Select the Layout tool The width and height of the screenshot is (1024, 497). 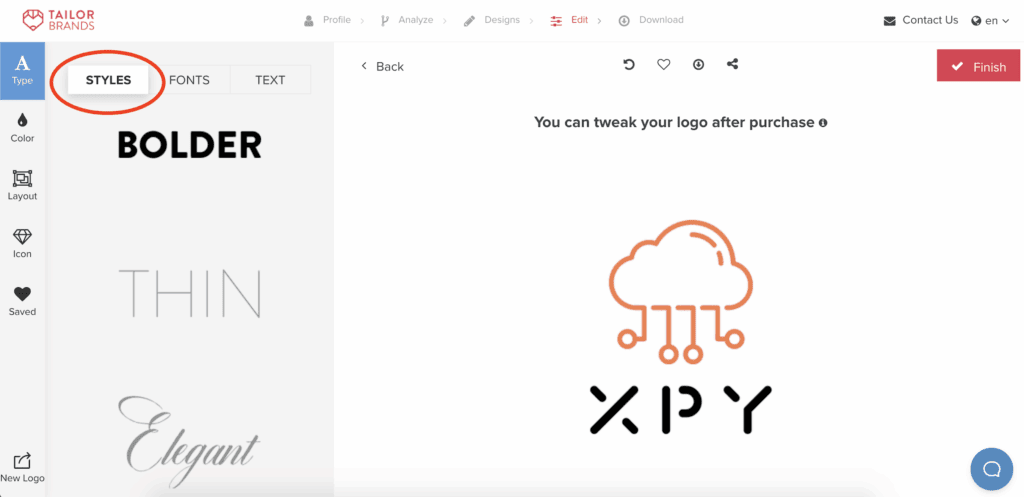click(x=22, y=185)
